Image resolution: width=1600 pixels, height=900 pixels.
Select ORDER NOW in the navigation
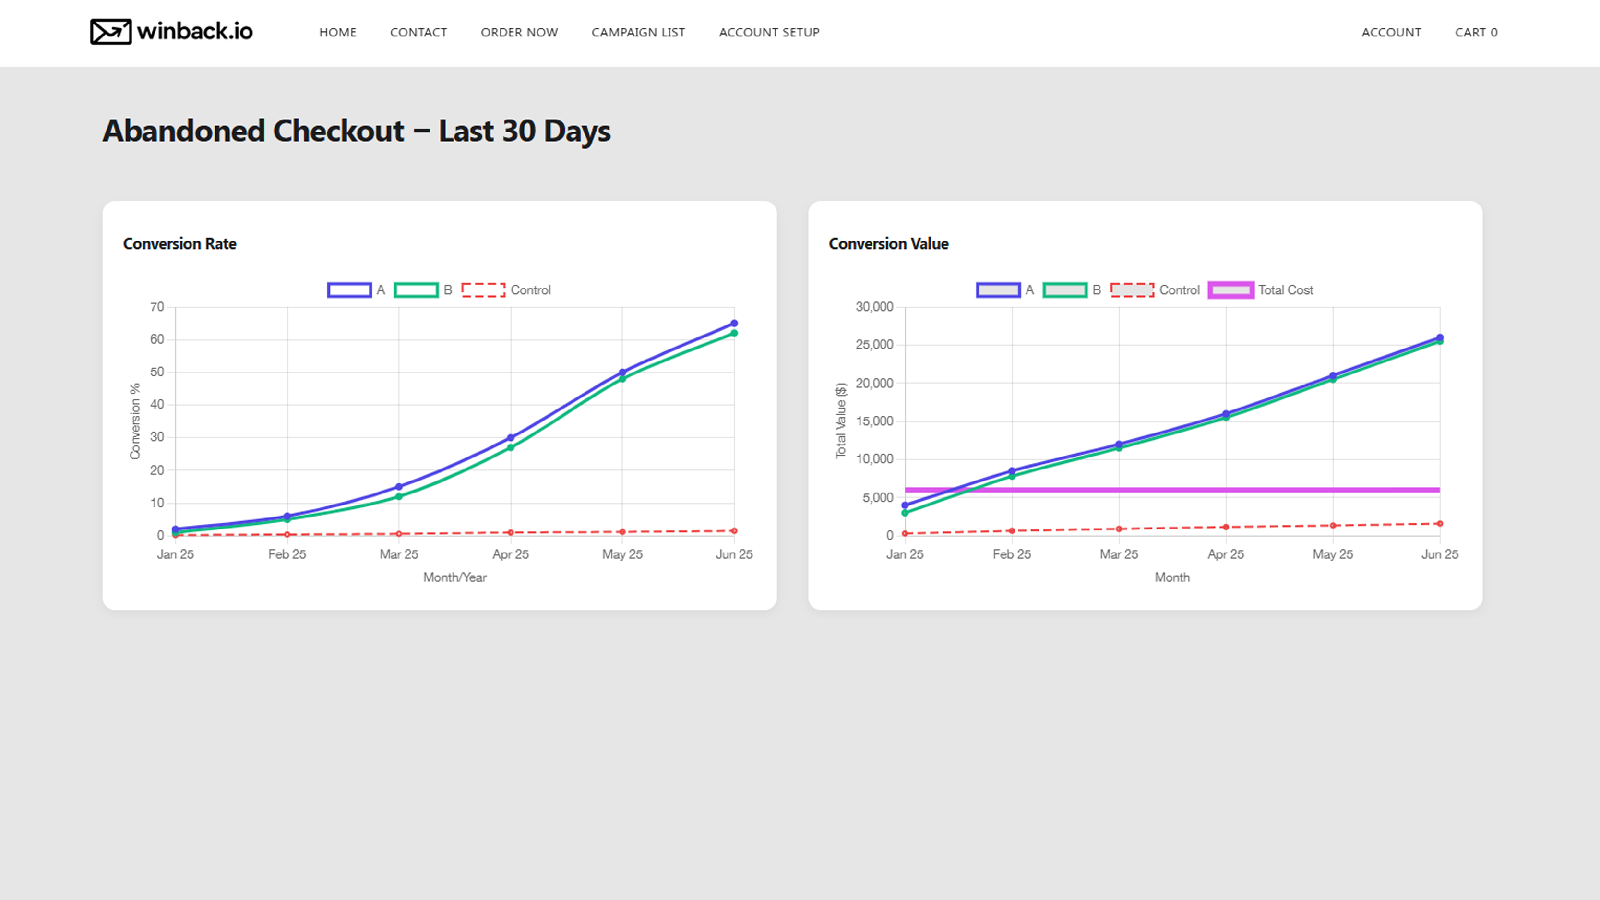519,32
